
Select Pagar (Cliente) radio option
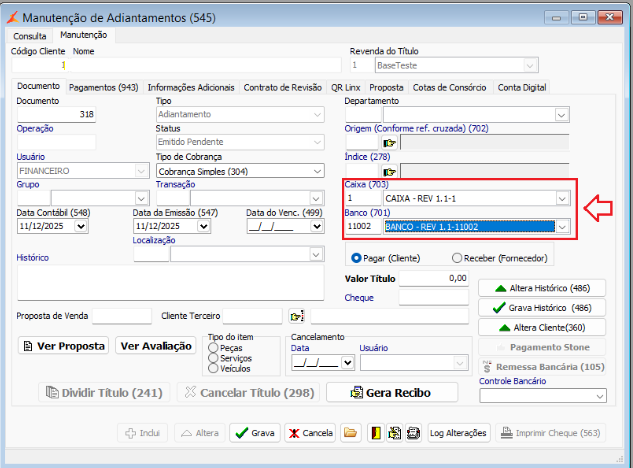[354, 257]
